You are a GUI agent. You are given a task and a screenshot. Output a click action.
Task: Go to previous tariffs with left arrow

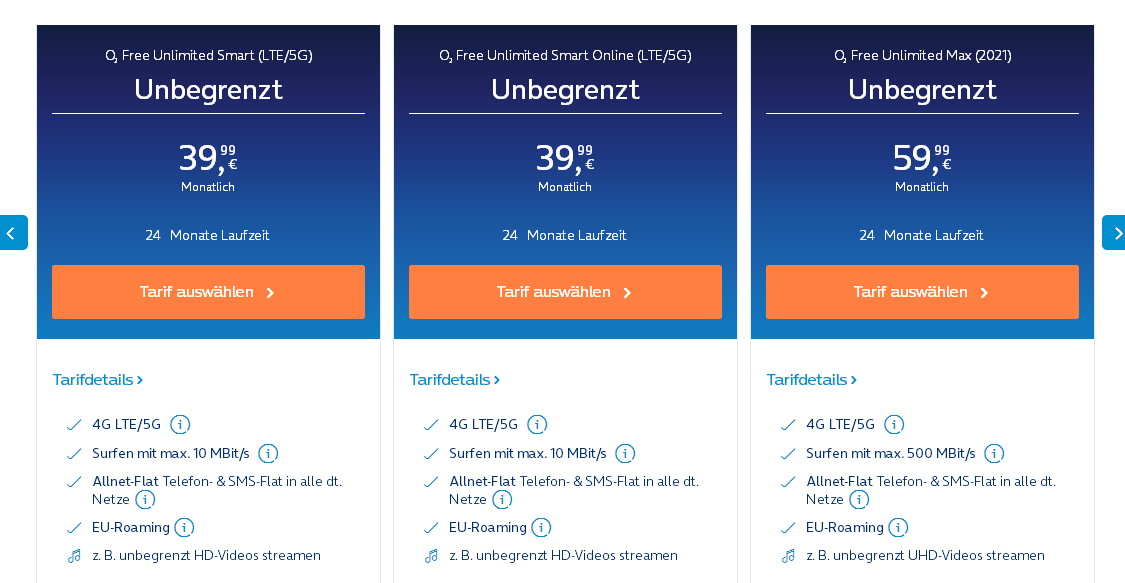(x=13, y=232)
